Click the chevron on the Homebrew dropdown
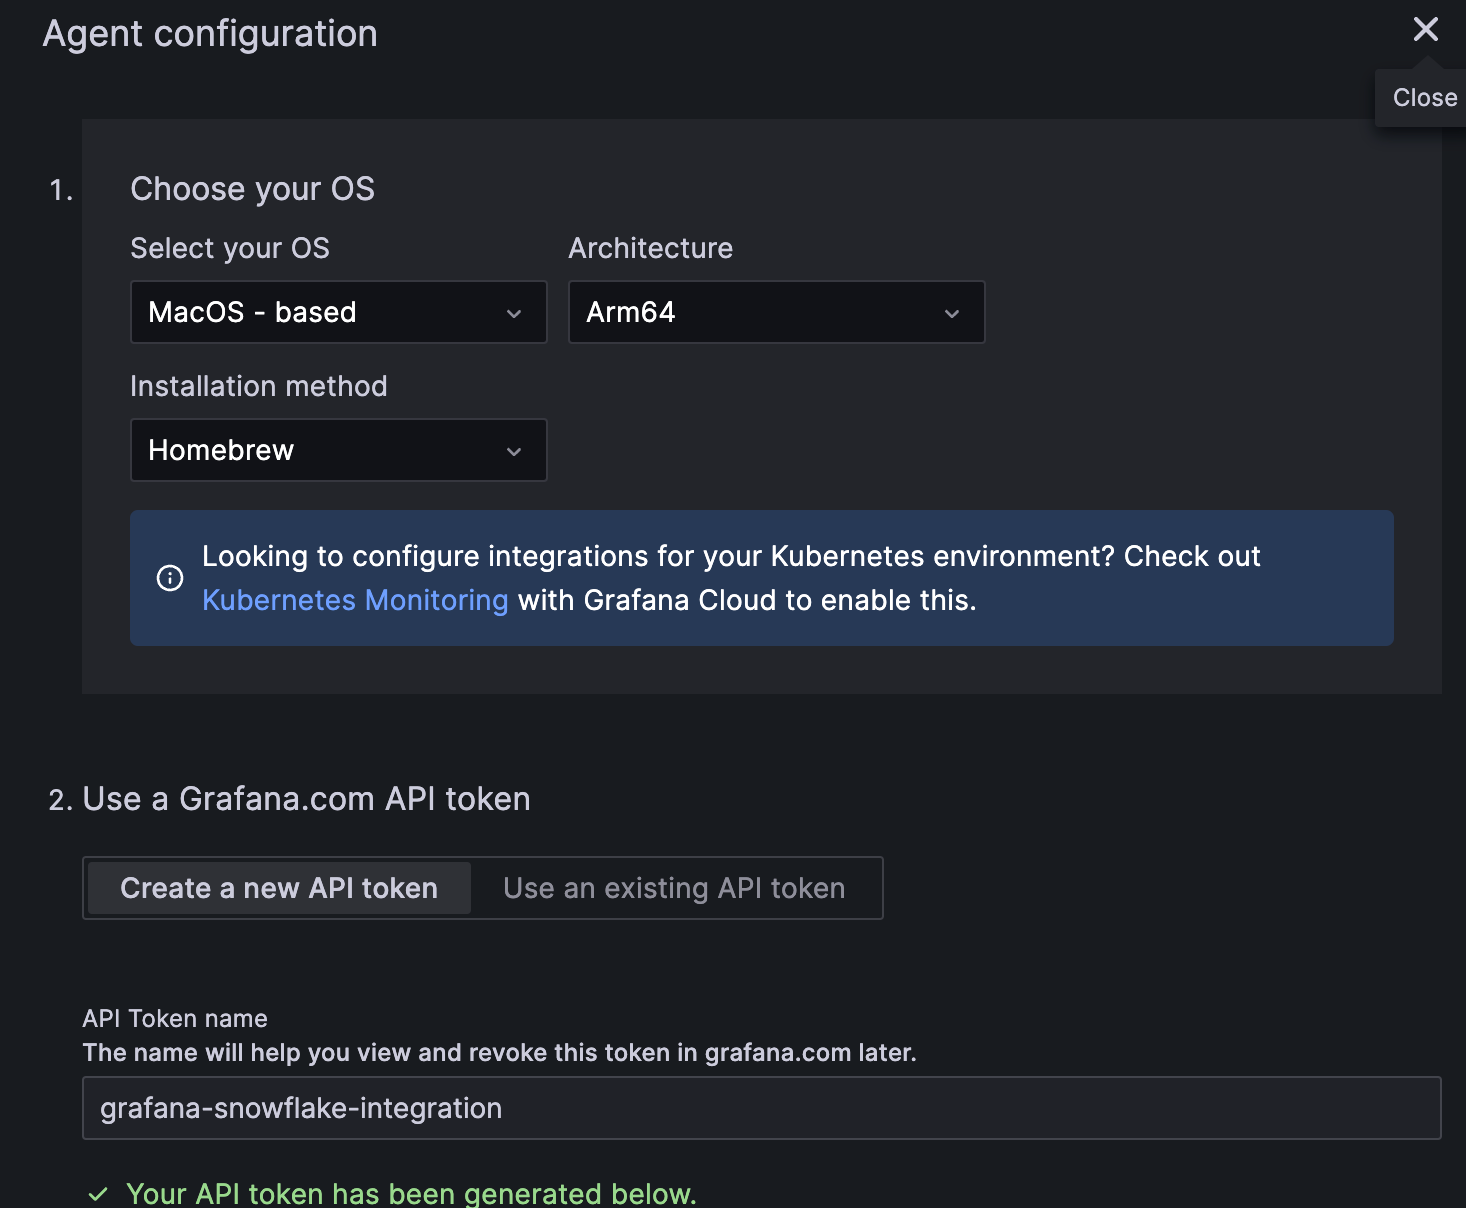 [x=514, y=450]
